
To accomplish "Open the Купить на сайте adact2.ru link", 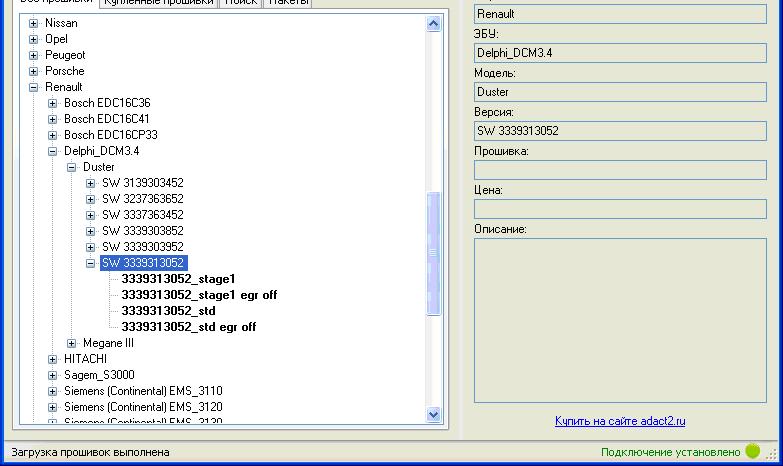I will [x=620, y=421].
